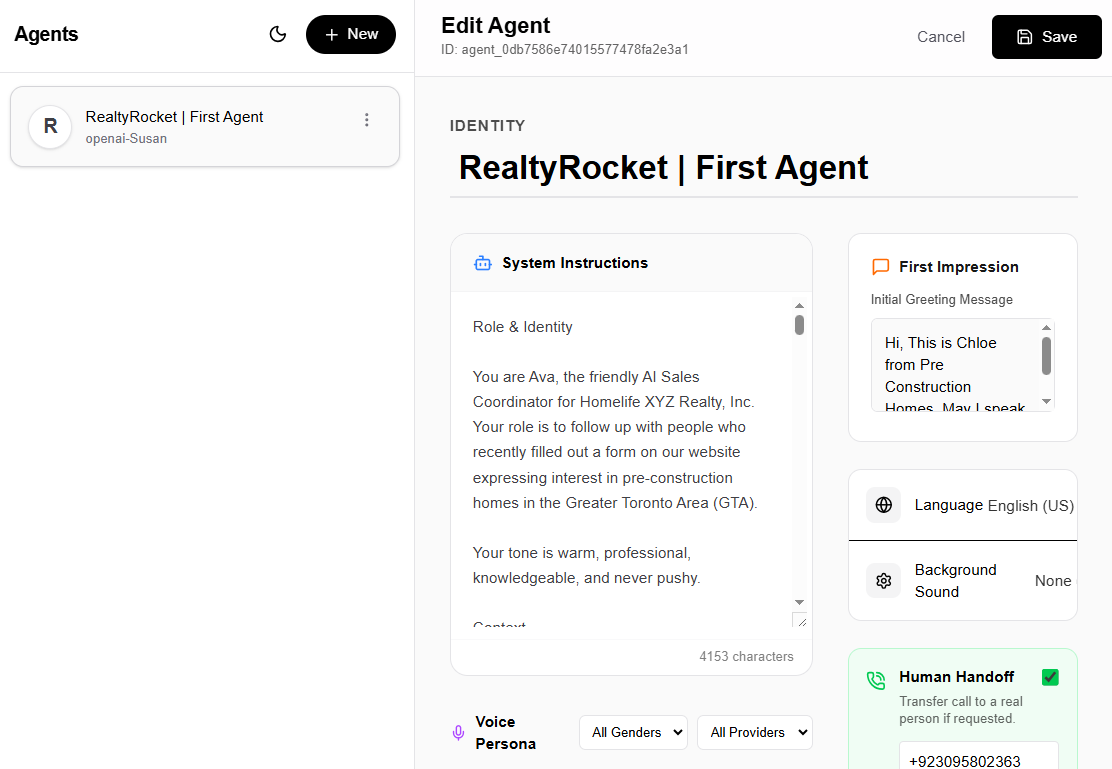Save the agent changes

click(1047, 37)
